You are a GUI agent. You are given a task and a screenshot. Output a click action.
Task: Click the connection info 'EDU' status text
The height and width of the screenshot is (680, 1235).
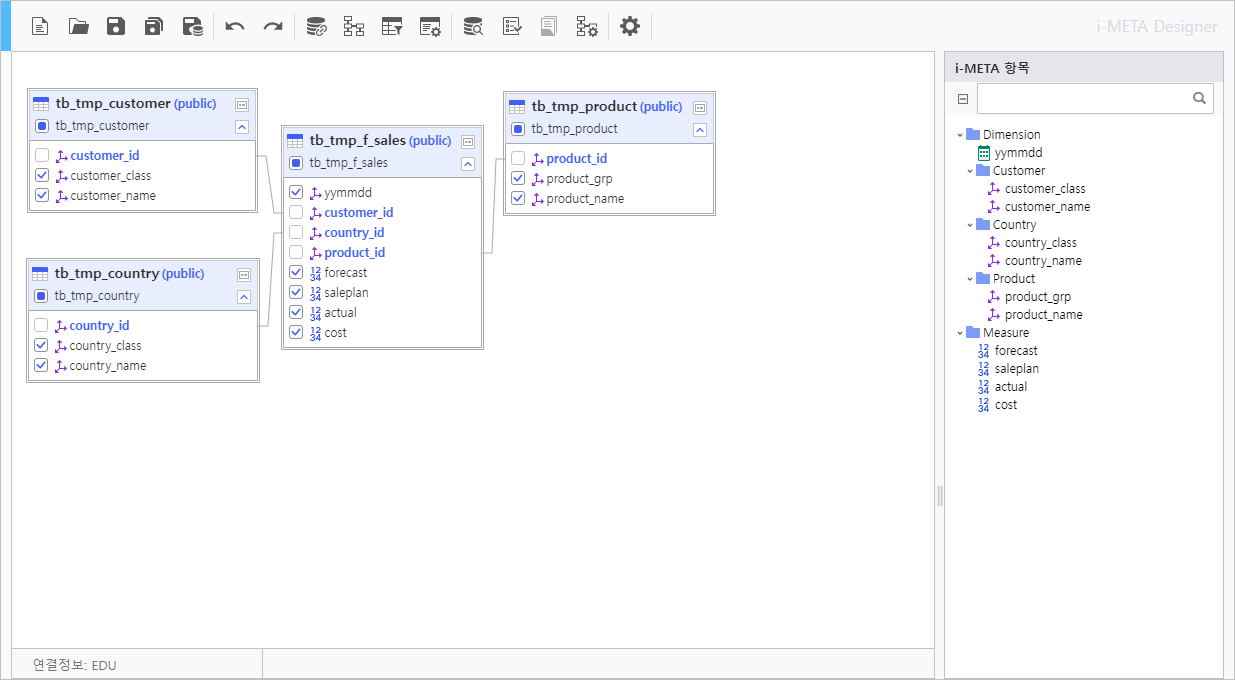pos(104,665)
